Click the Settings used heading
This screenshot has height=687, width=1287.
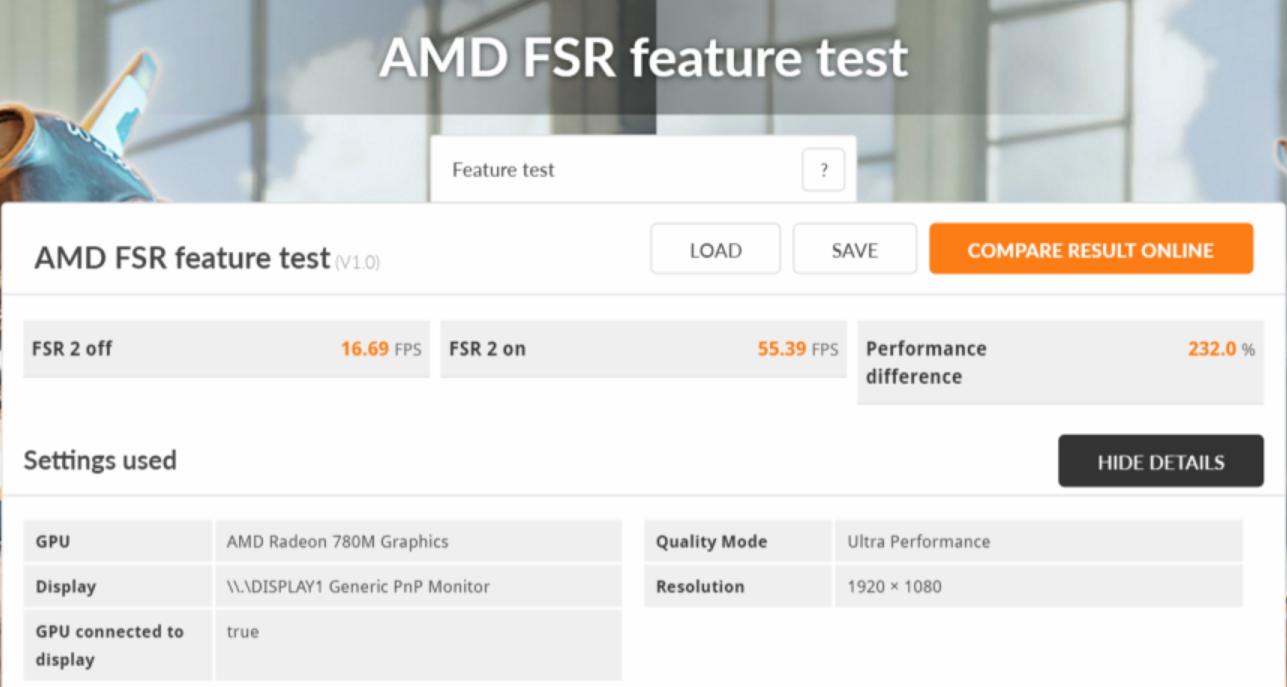pos(100,461)
